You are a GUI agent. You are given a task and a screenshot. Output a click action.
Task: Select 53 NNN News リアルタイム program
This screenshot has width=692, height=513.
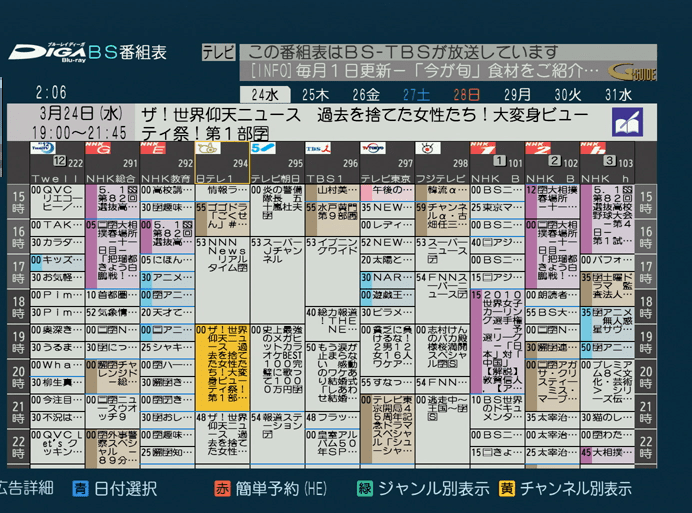point(222,281)
